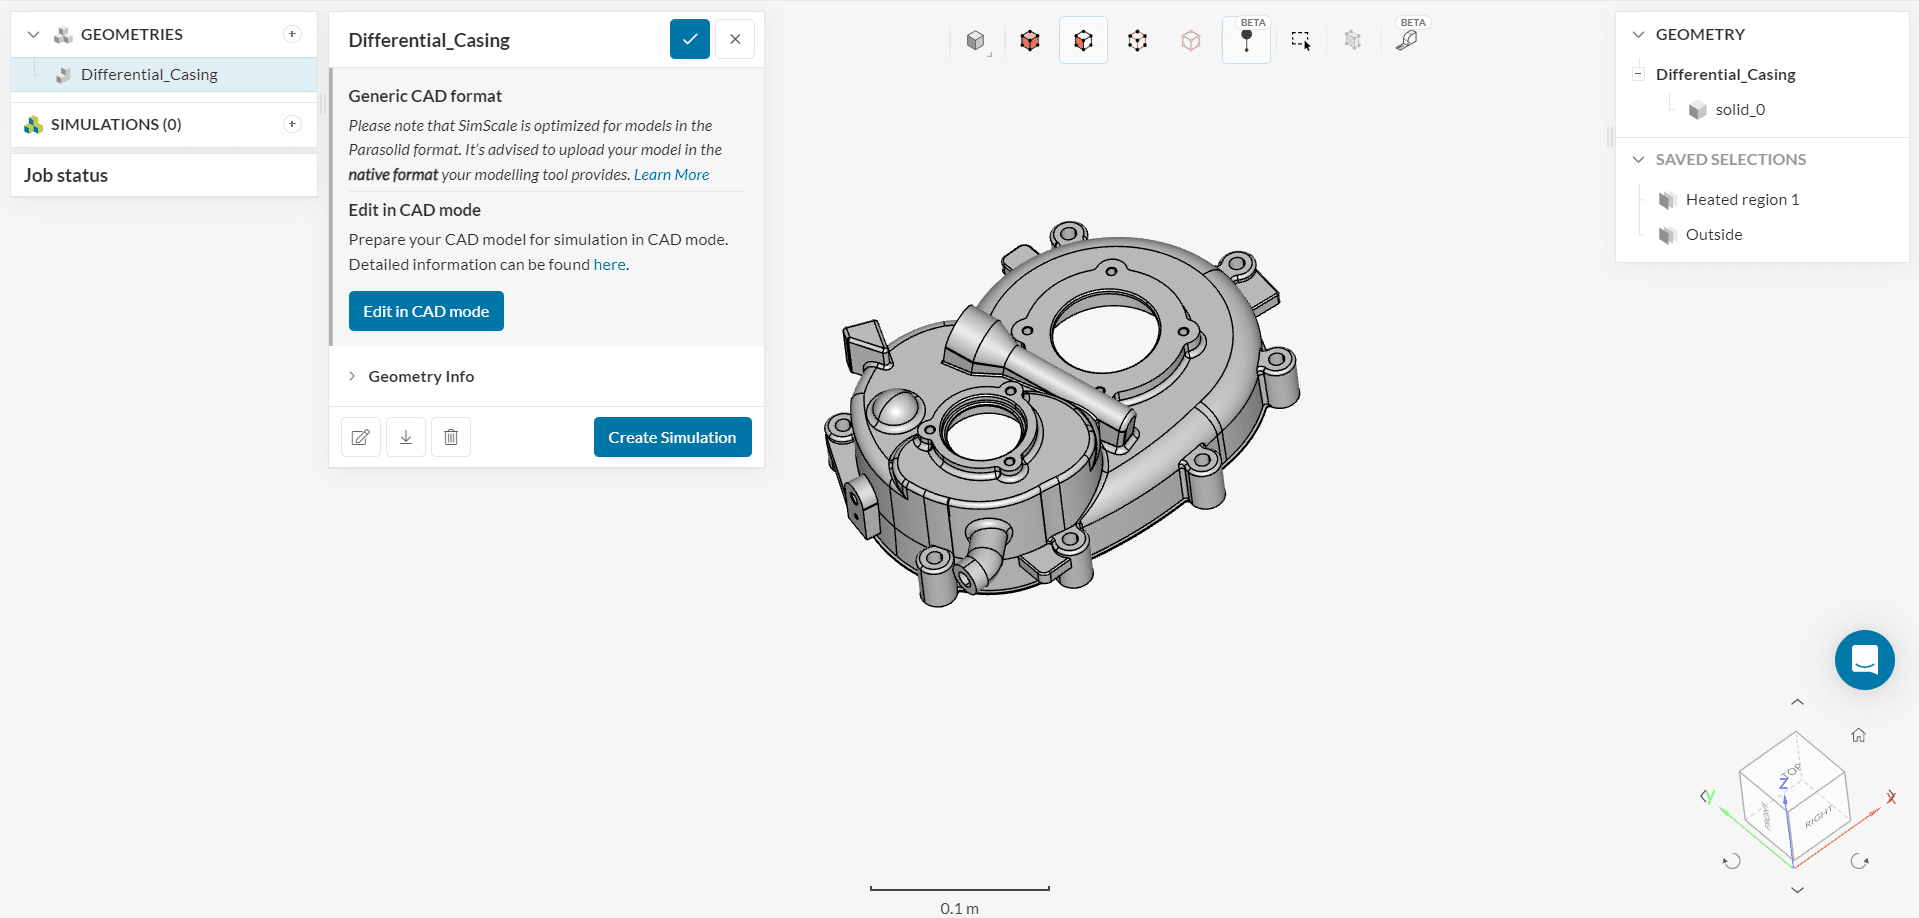Click the trash icon to delete geometry

click(x=451, y=437)
